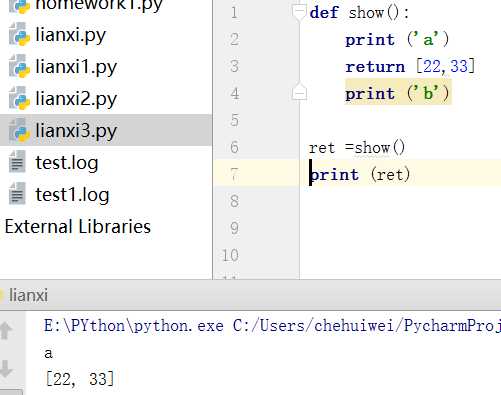Click line number 10 in gutter
The width and height of the screenshot is (501, 395).
point(230,255)
